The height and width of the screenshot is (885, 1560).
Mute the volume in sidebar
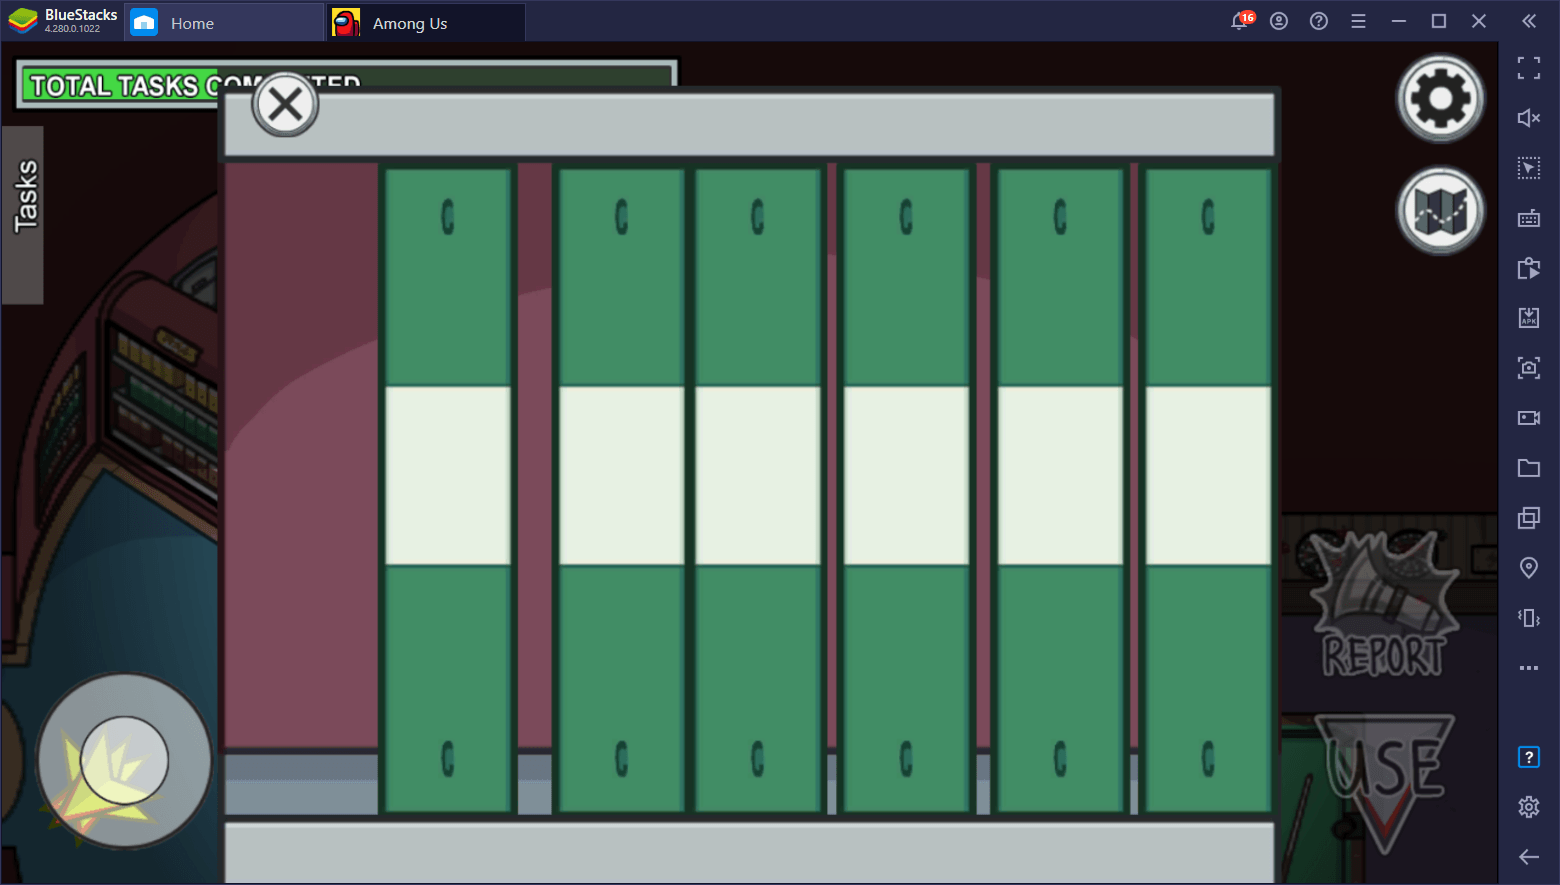(x=1529, y=118)
